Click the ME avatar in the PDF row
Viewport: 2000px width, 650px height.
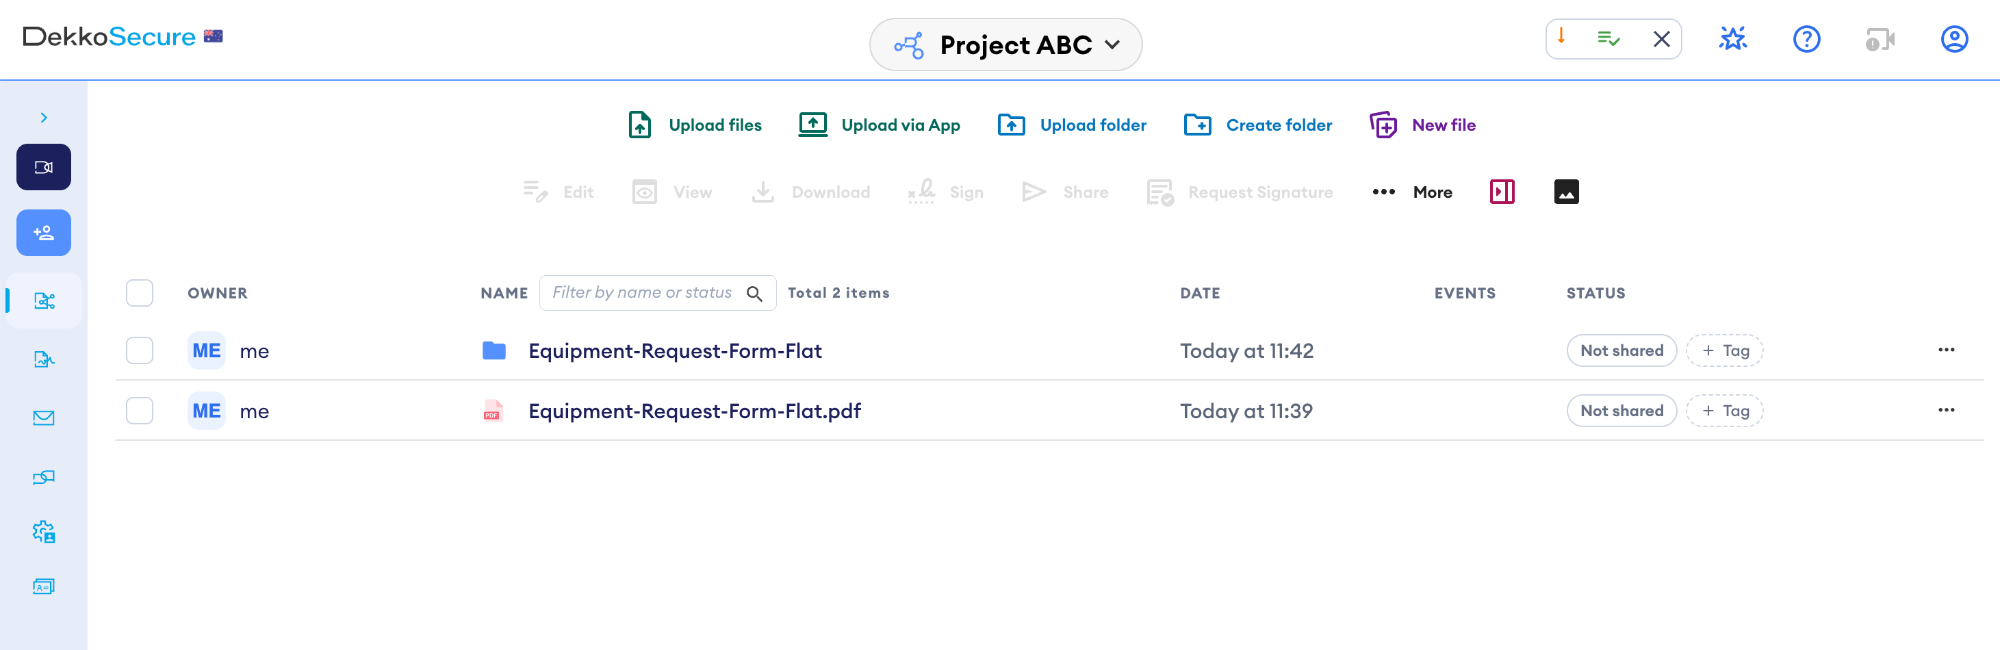point(207,411)
